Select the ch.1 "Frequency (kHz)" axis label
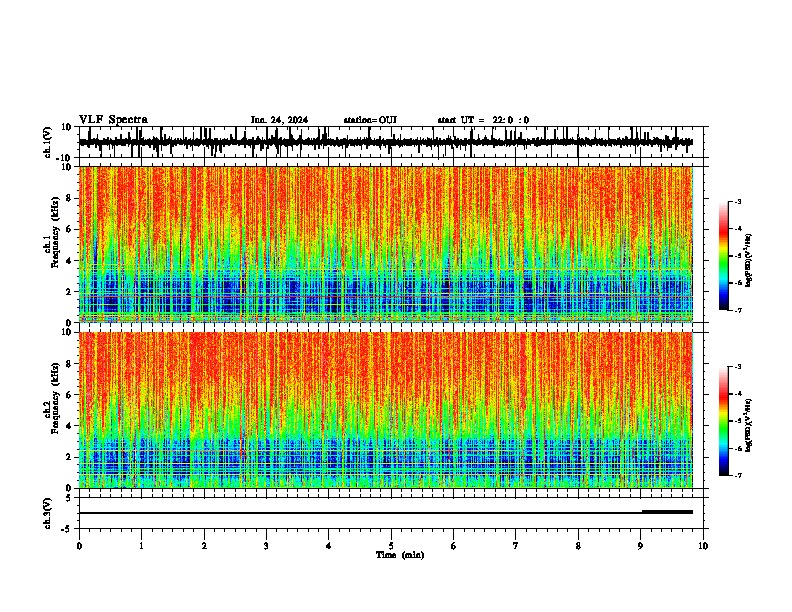Viewport: 792px width, 612px height. pos(56,232)
